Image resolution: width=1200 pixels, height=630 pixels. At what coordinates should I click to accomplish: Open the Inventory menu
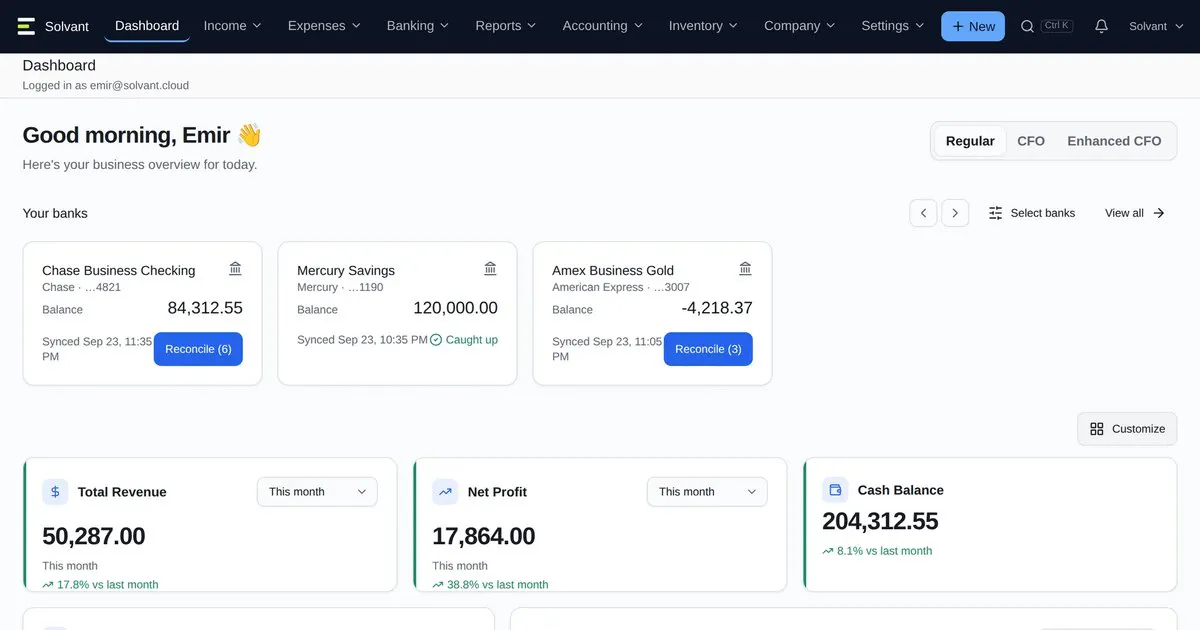703,26
